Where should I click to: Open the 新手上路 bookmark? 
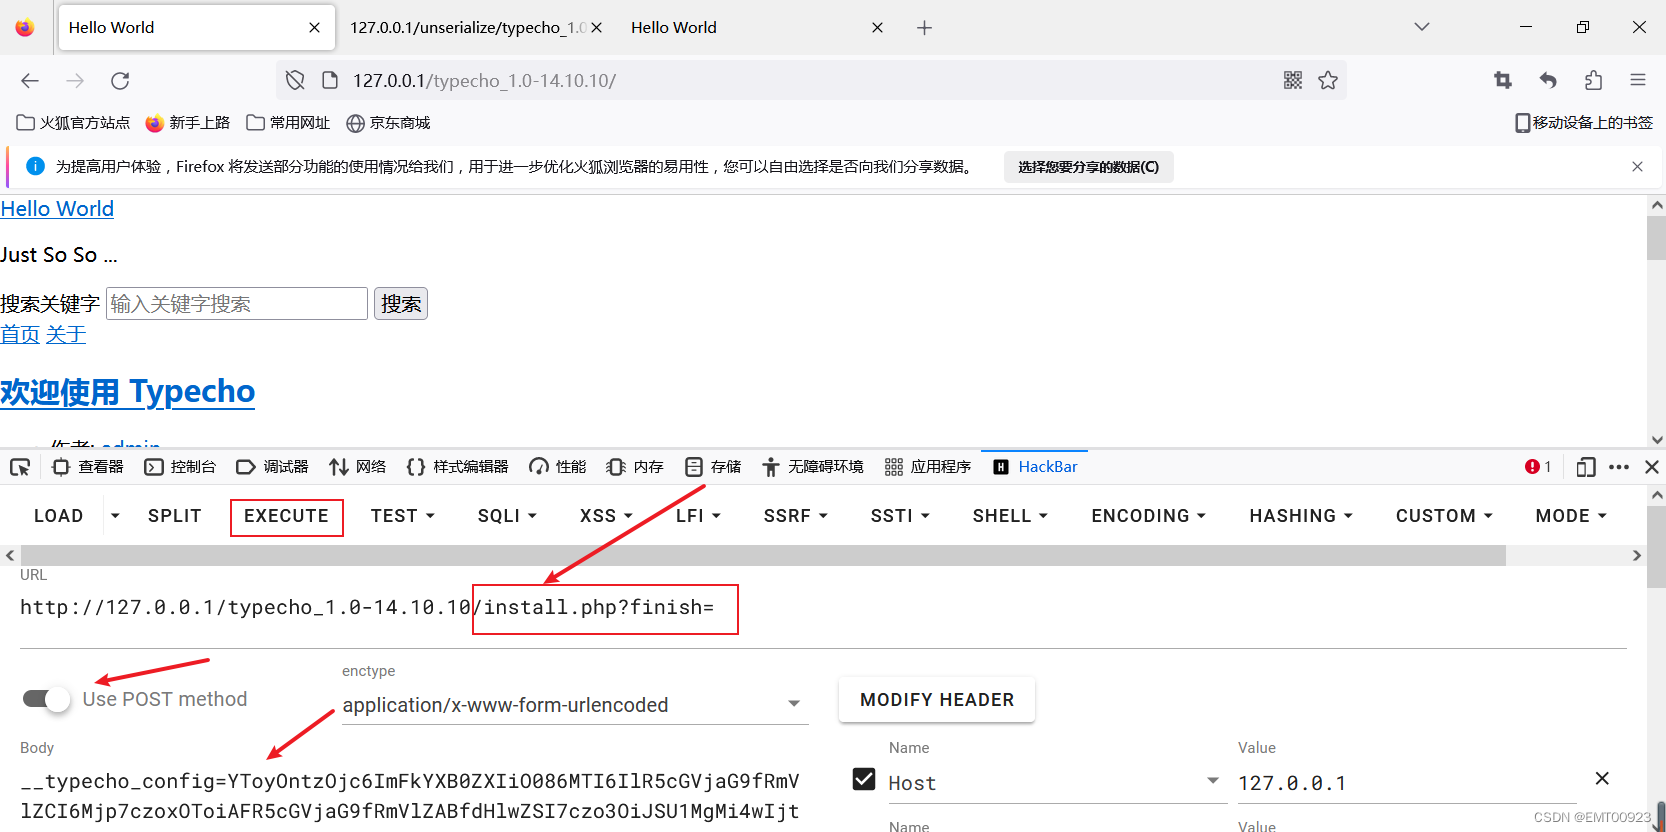point(188,123)
